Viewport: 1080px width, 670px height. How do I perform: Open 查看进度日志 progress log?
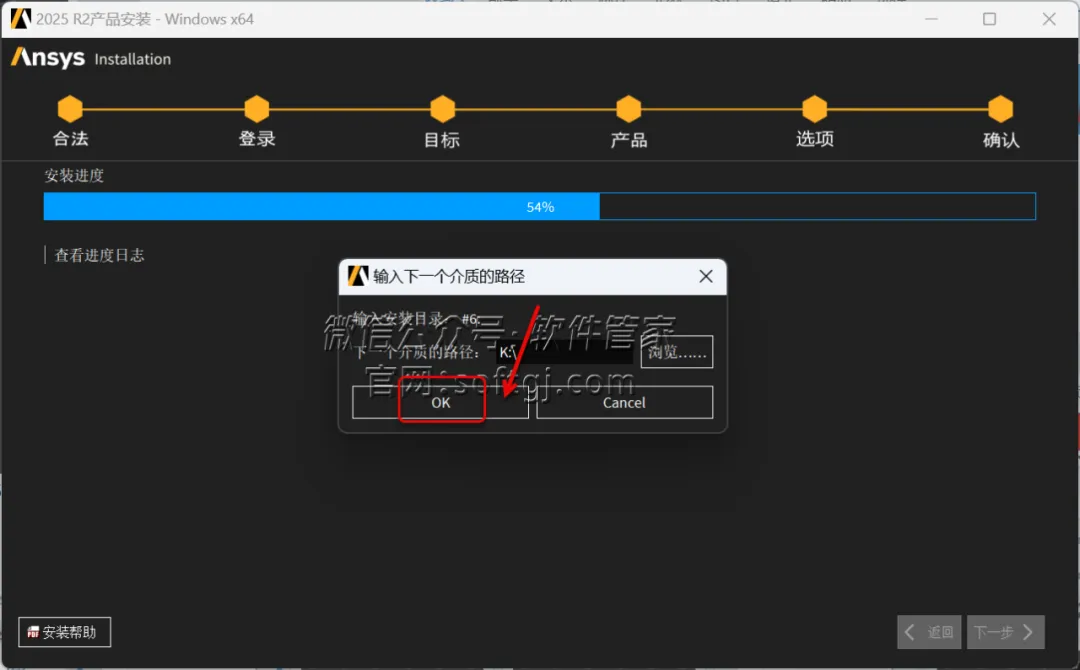tap(99, 255)
